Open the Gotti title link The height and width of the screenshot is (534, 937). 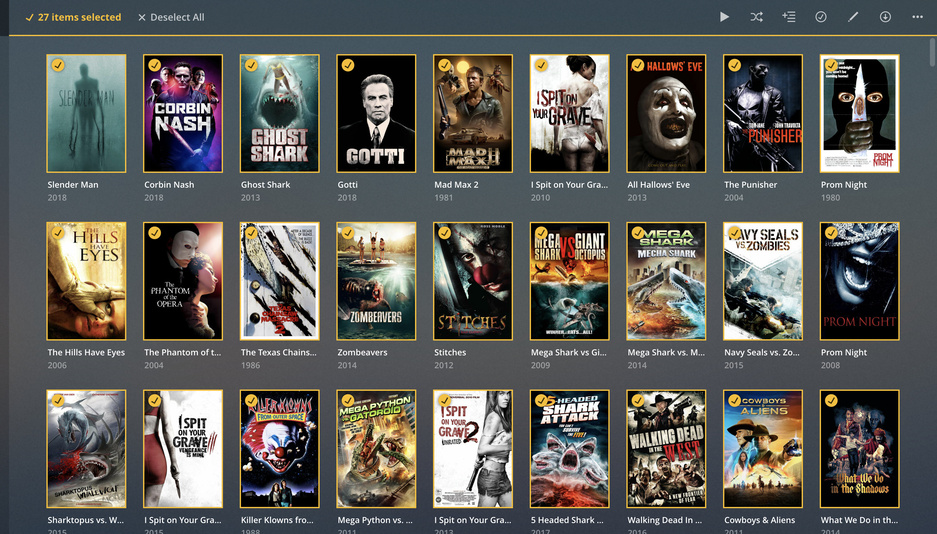pyautogui.click(x=347, y=185)
